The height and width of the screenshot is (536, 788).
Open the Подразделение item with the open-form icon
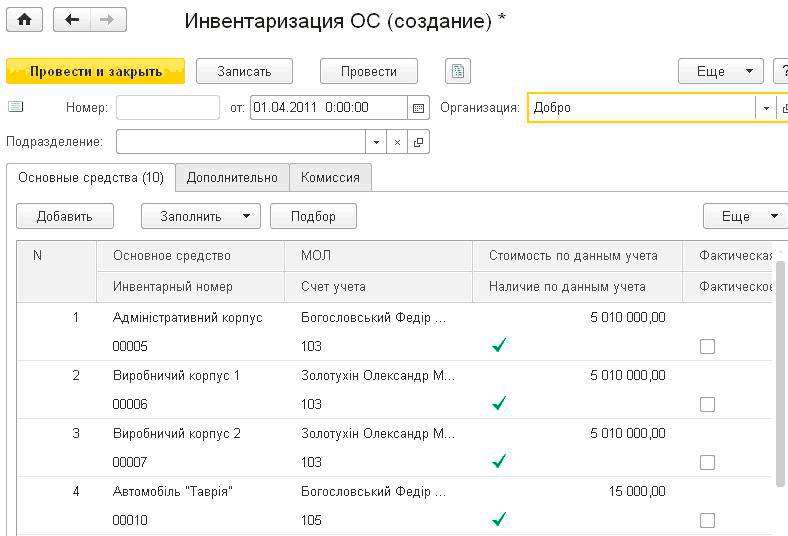418,142
